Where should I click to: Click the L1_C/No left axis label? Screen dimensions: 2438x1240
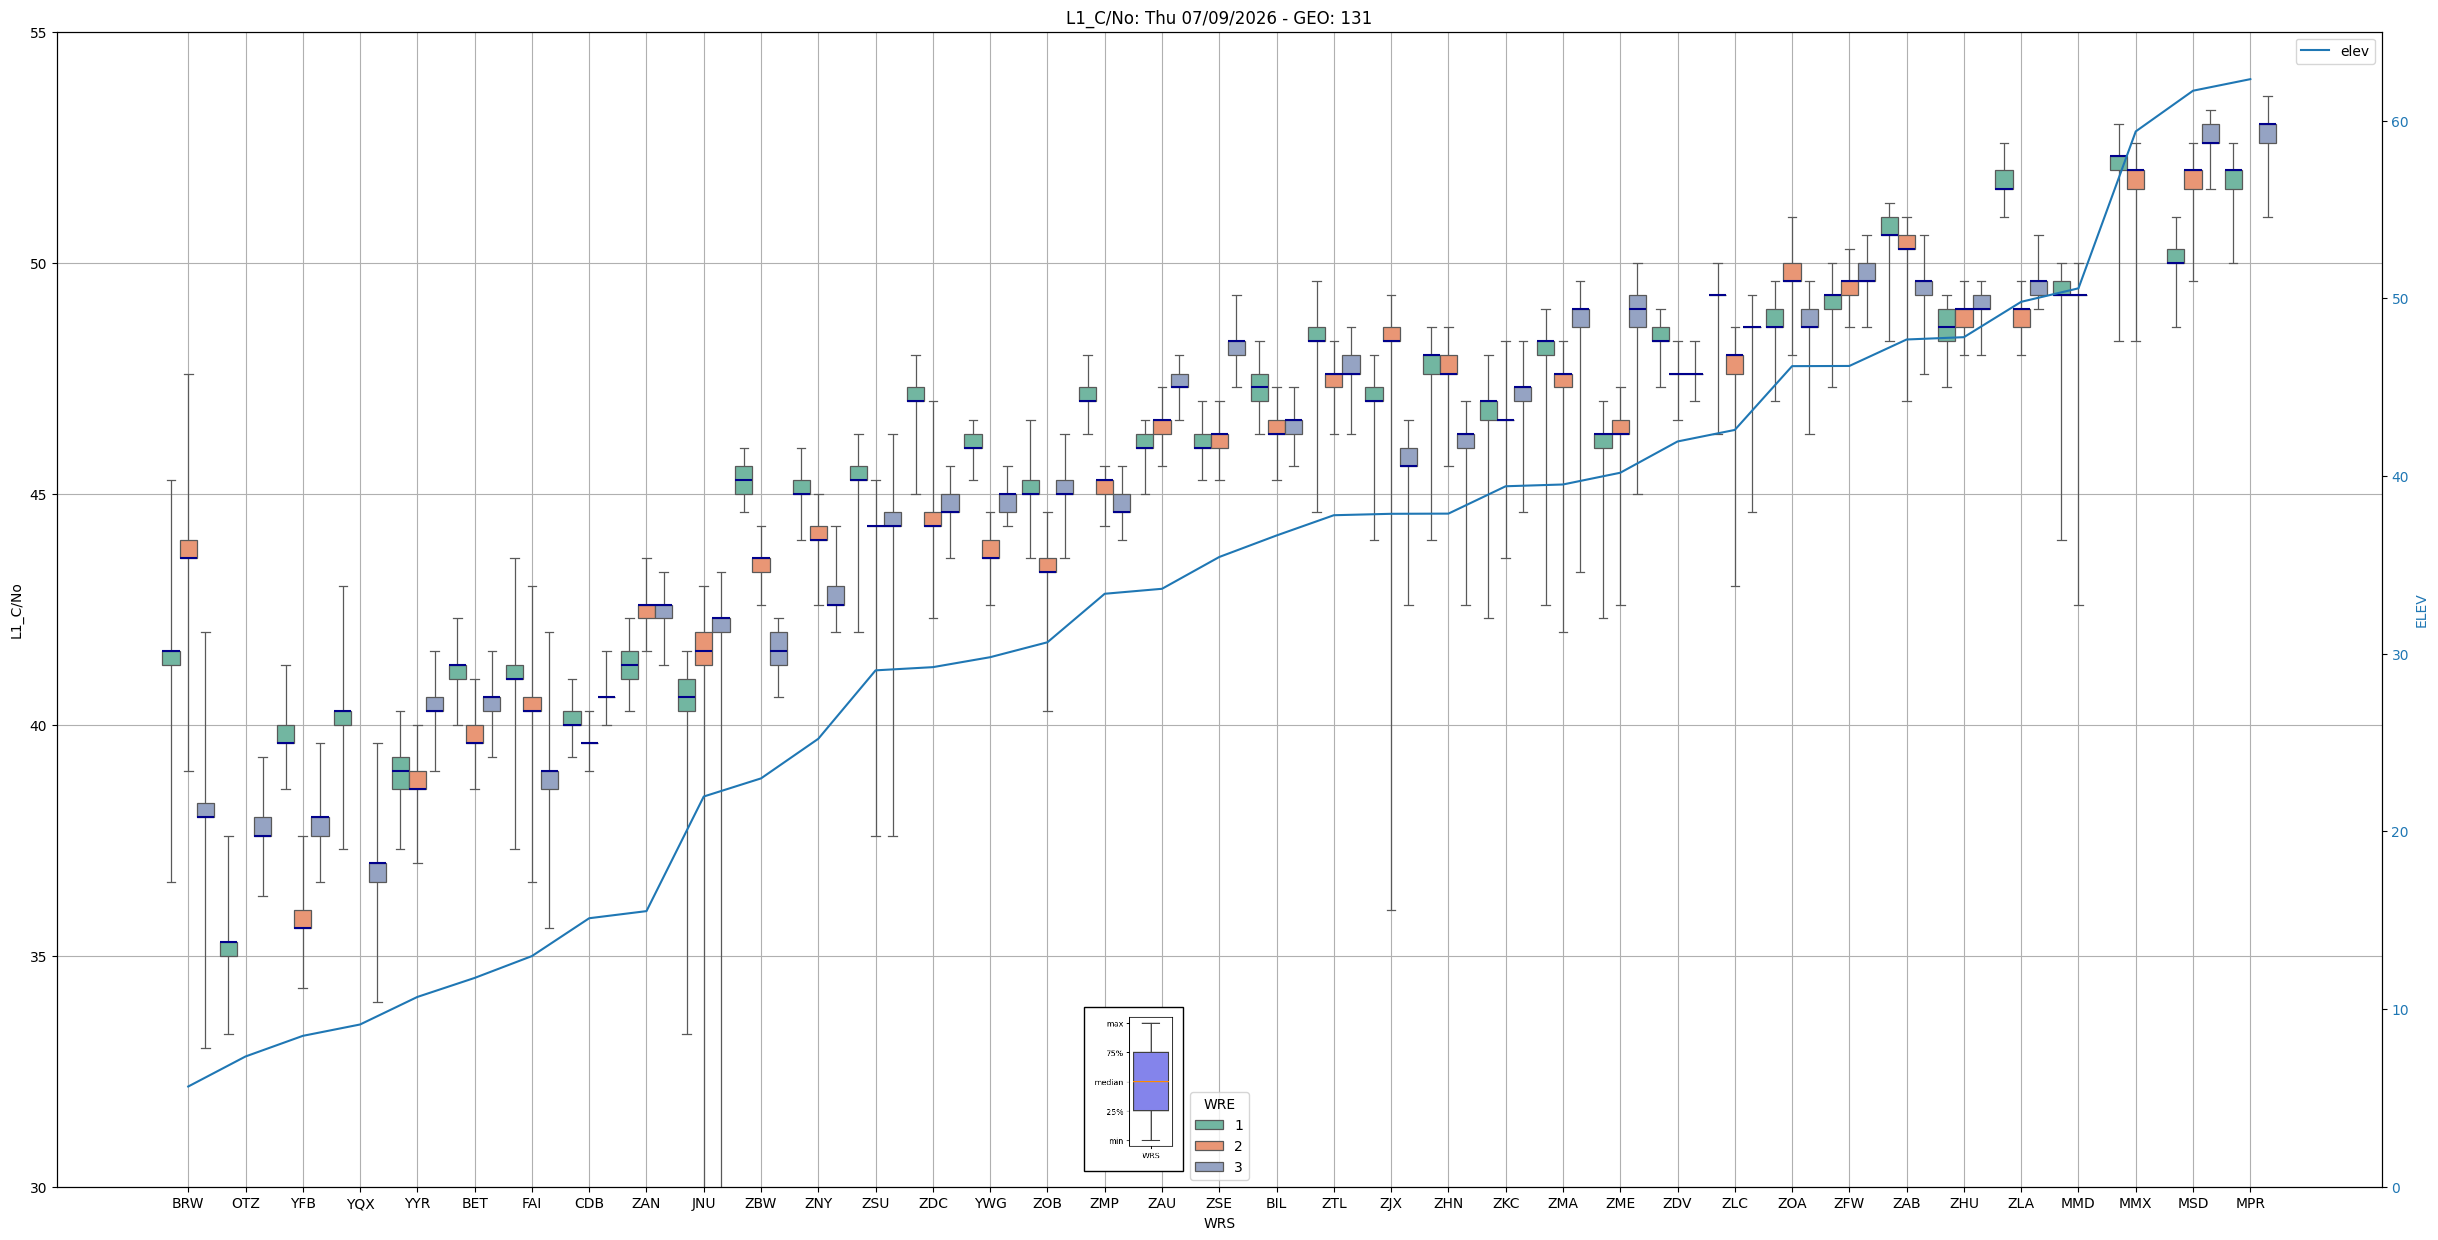(x=16, y=611)
